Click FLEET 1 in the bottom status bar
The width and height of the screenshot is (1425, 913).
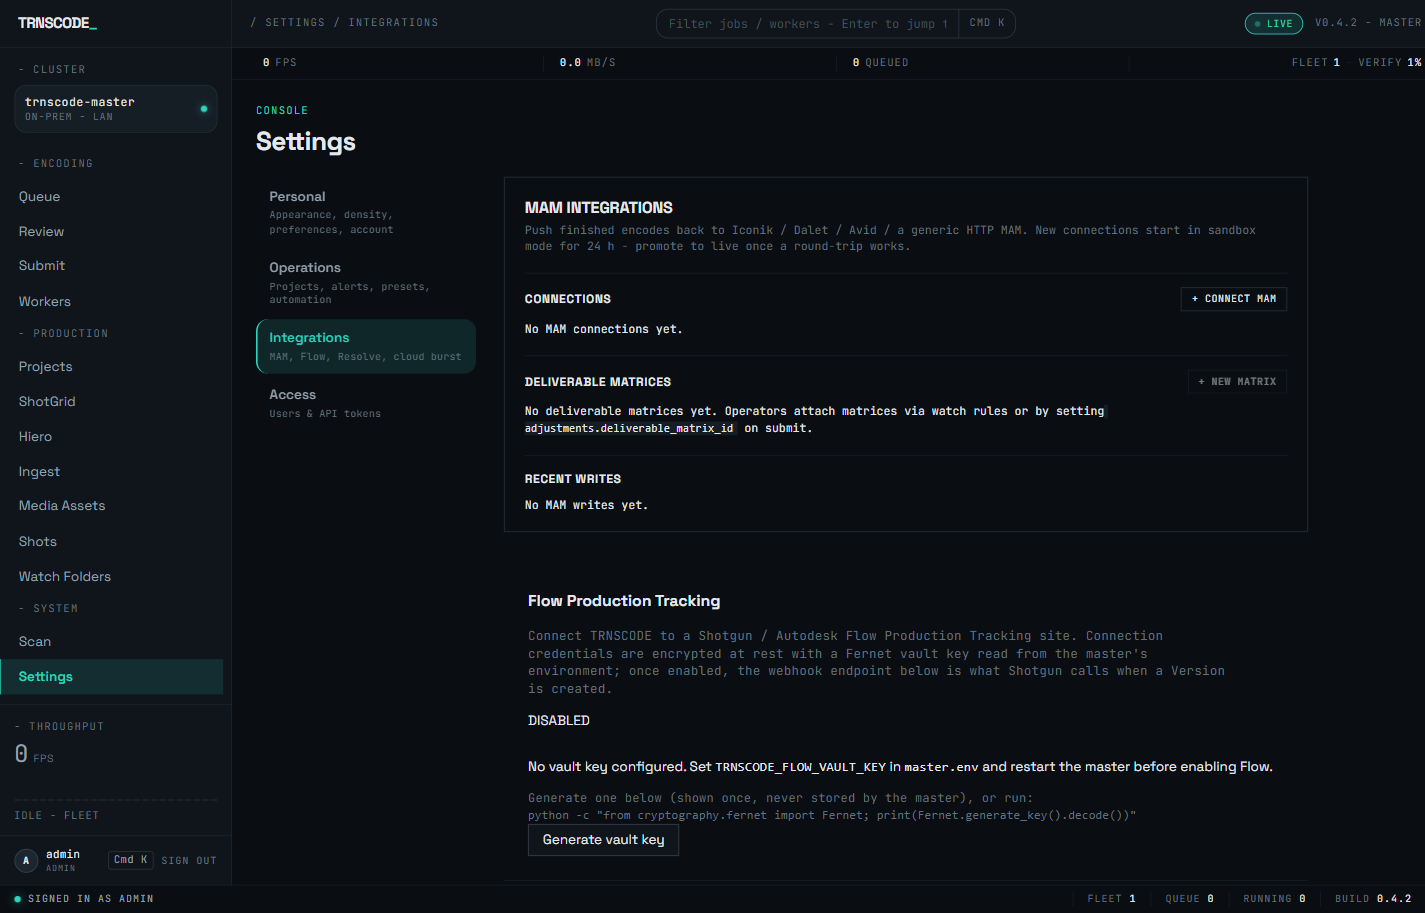click(x=1111, y=899)
